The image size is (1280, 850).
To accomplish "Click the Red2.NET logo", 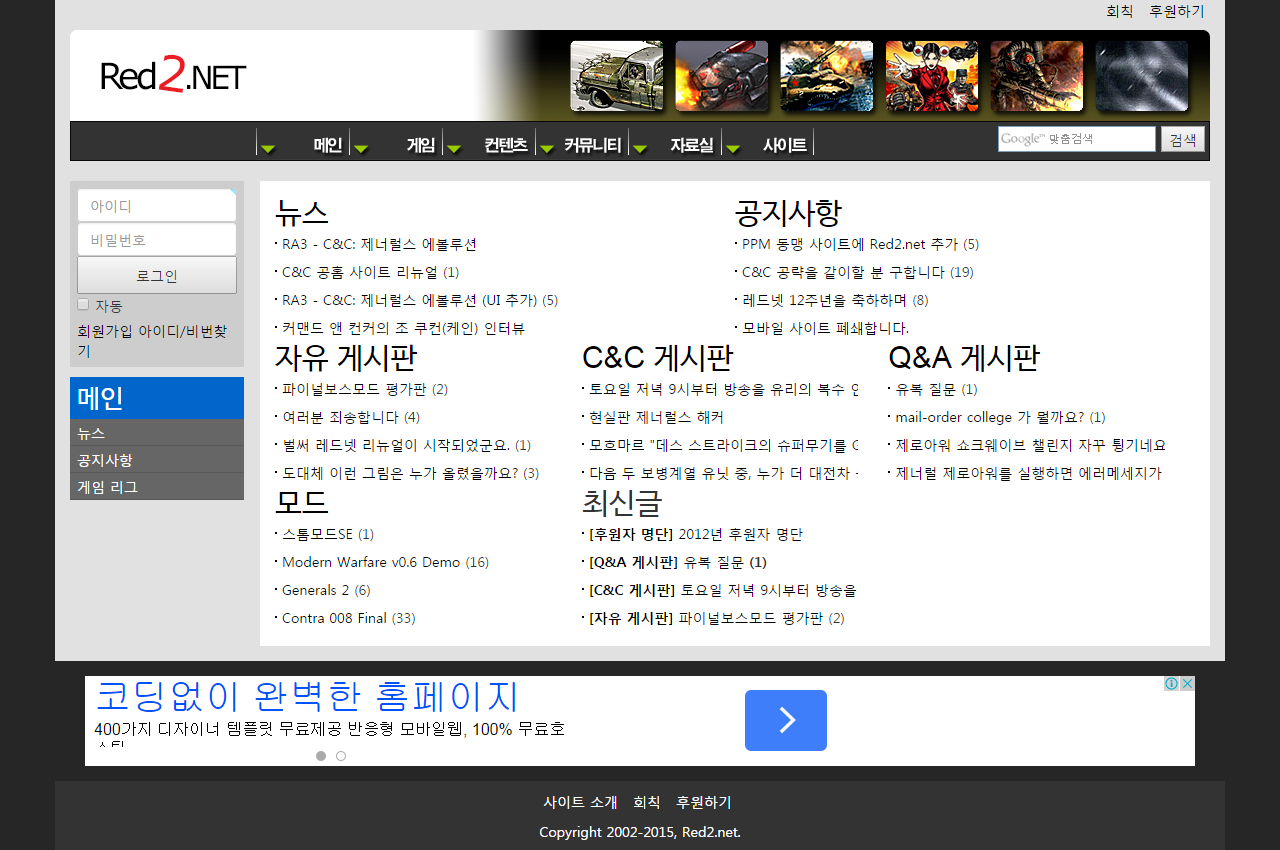I will [x=173, y=76].
